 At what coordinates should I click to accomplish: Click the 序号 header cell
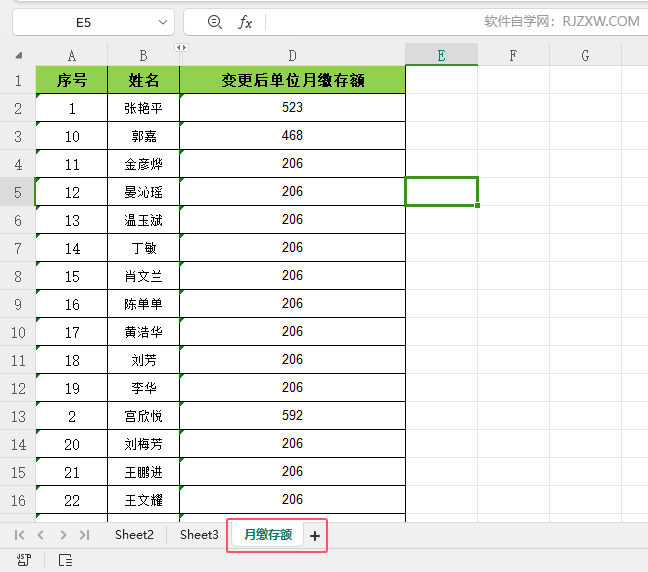coord(71,80)
